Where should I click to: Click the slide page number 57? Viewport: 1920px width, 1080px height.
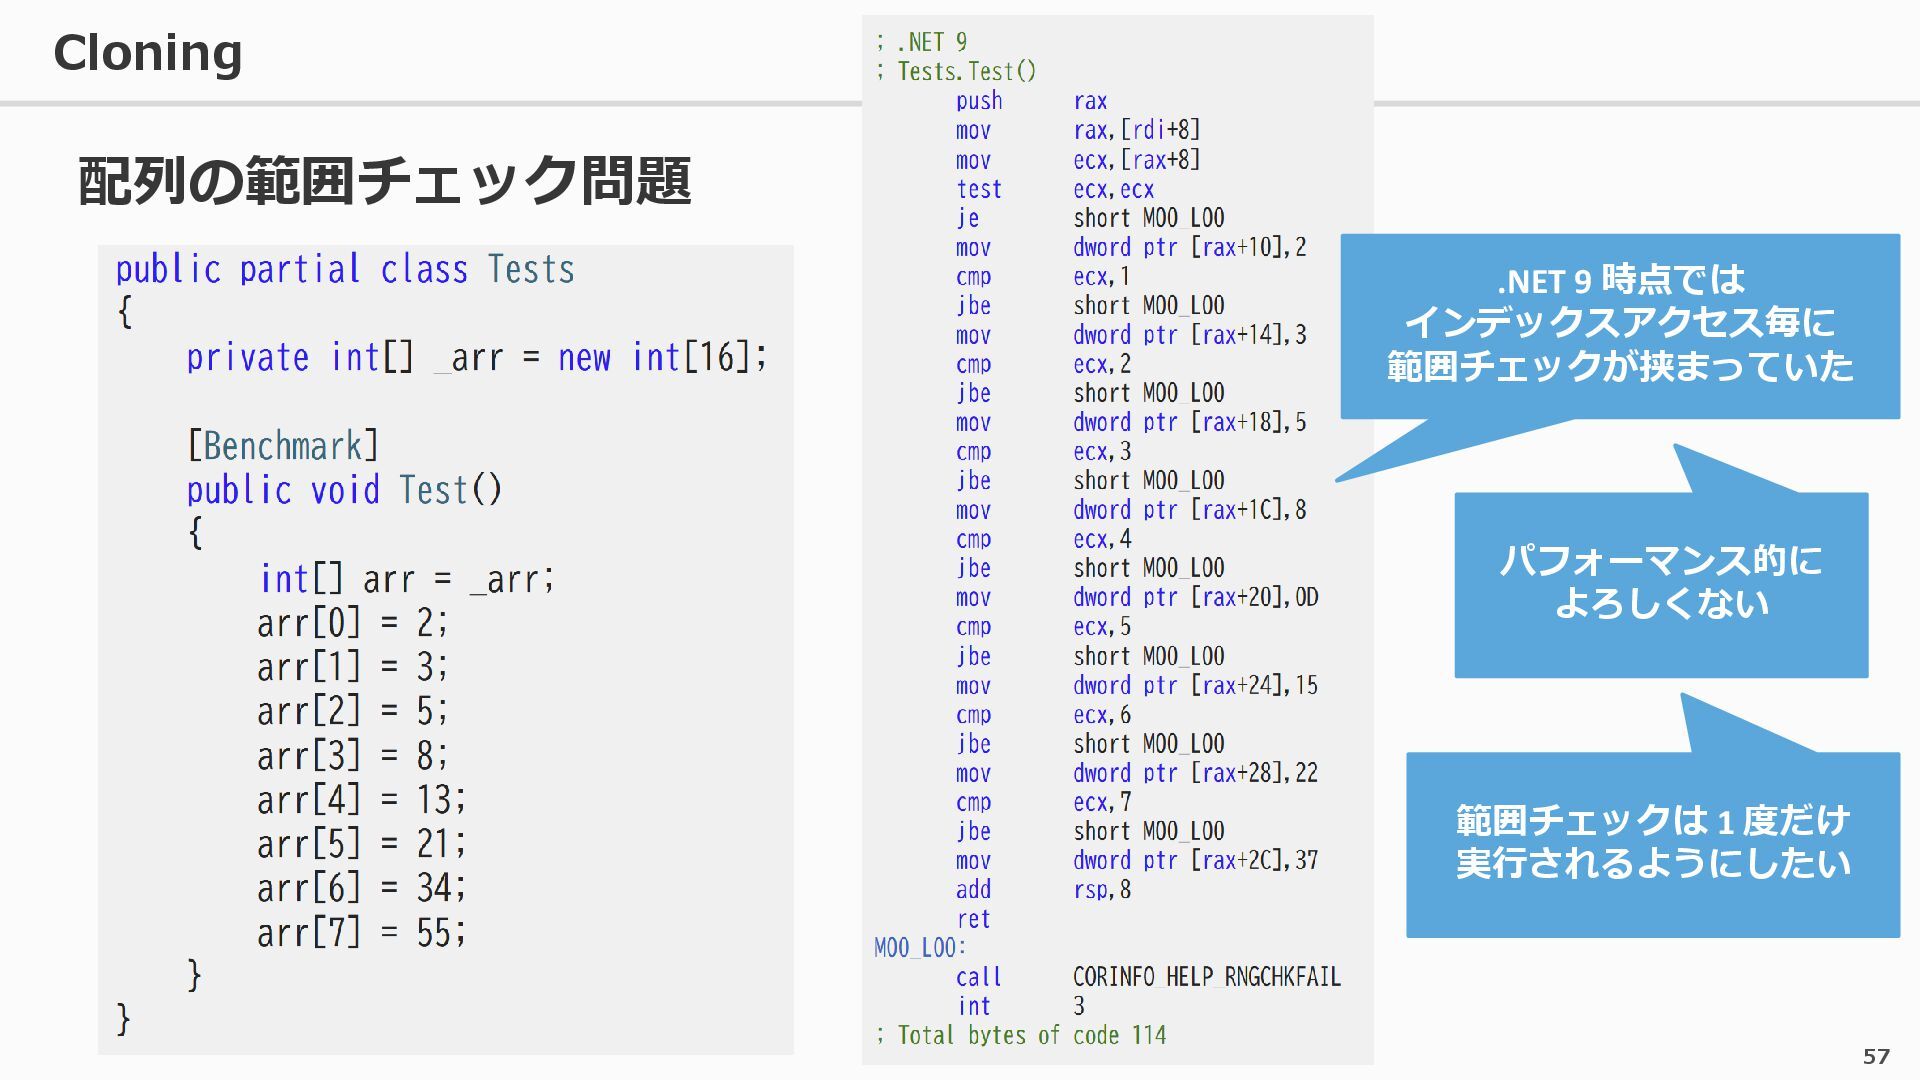pos(1876,1056)
